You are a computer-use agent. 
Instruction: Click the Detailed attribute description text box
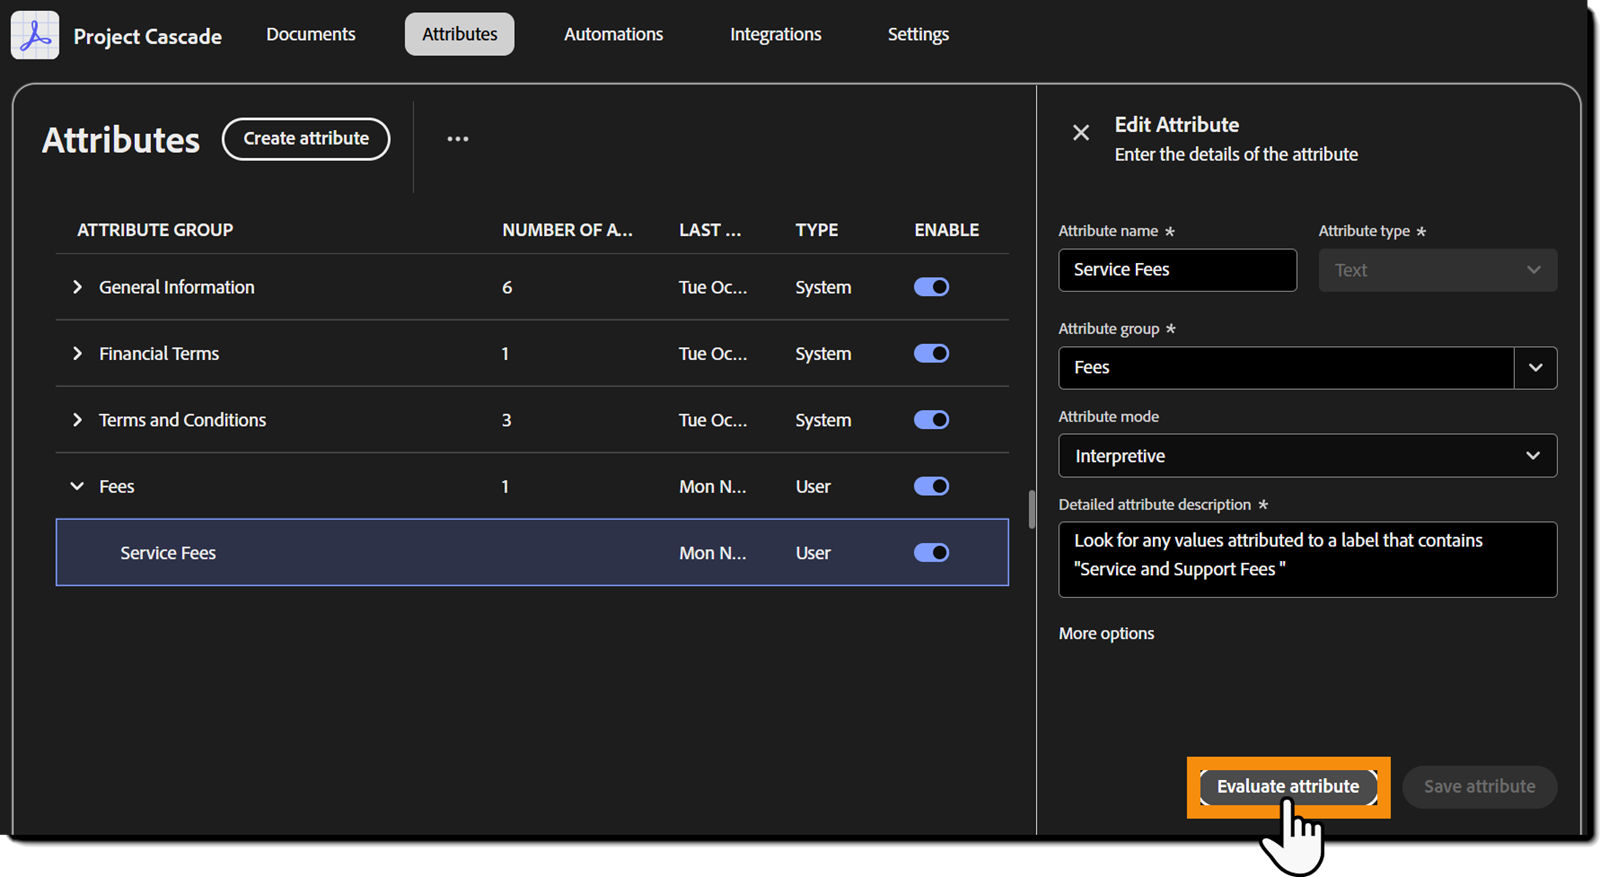pyautogui.click(x=1307, y=559)
